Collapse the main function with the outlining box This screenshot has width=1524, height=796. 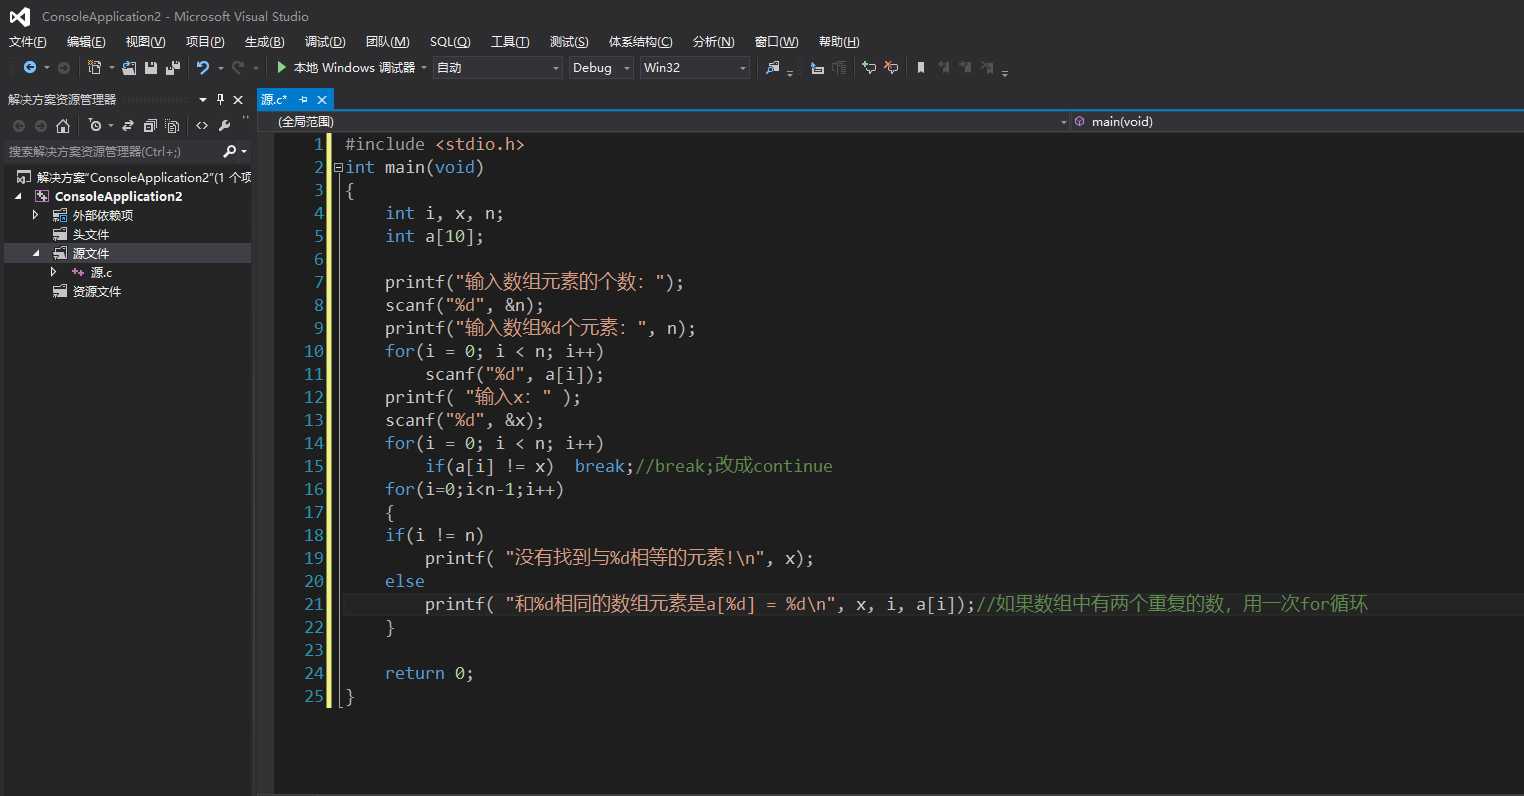tap(338, 167)
